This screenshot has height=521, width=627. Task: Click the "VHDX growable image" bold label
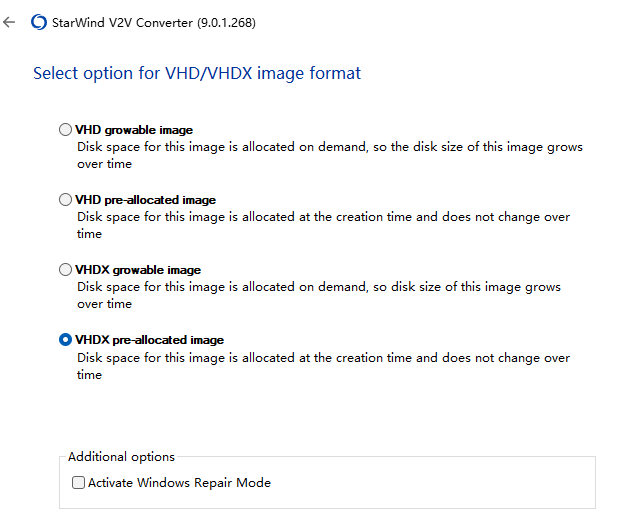(138, 270)
